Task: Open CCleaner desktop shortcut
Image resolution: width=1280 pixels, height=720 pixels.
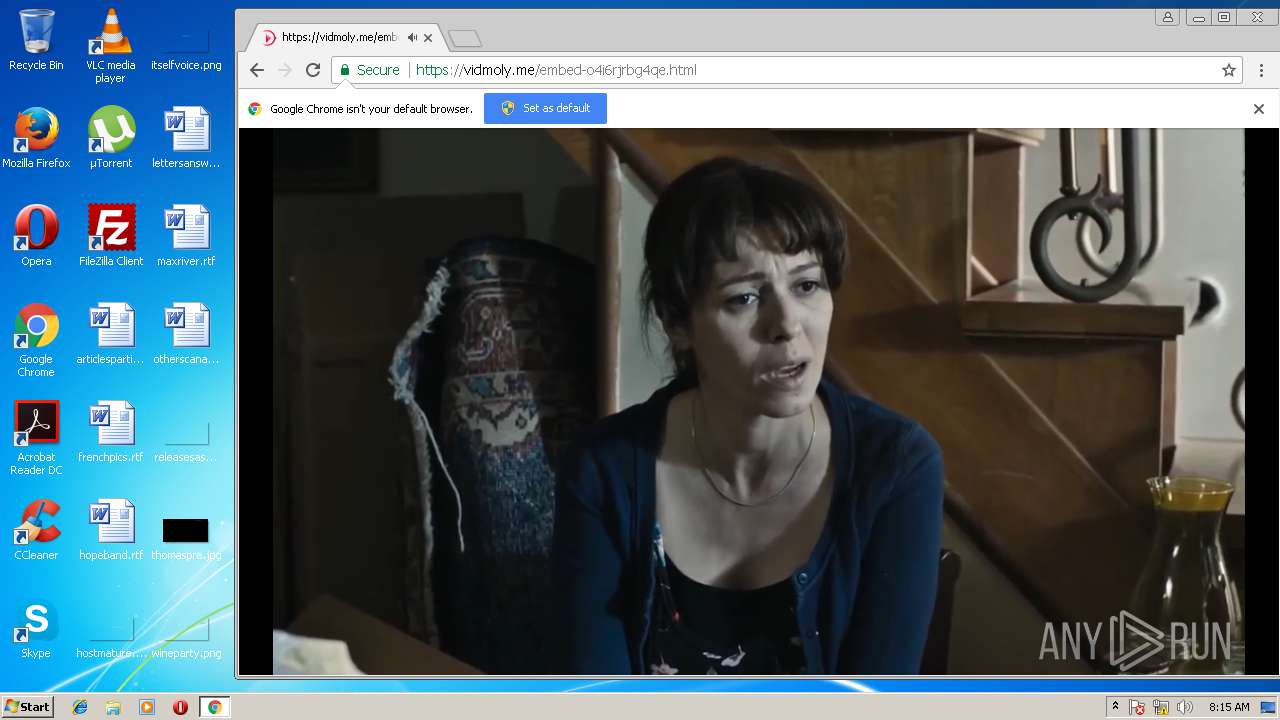Action: point(36,529)
